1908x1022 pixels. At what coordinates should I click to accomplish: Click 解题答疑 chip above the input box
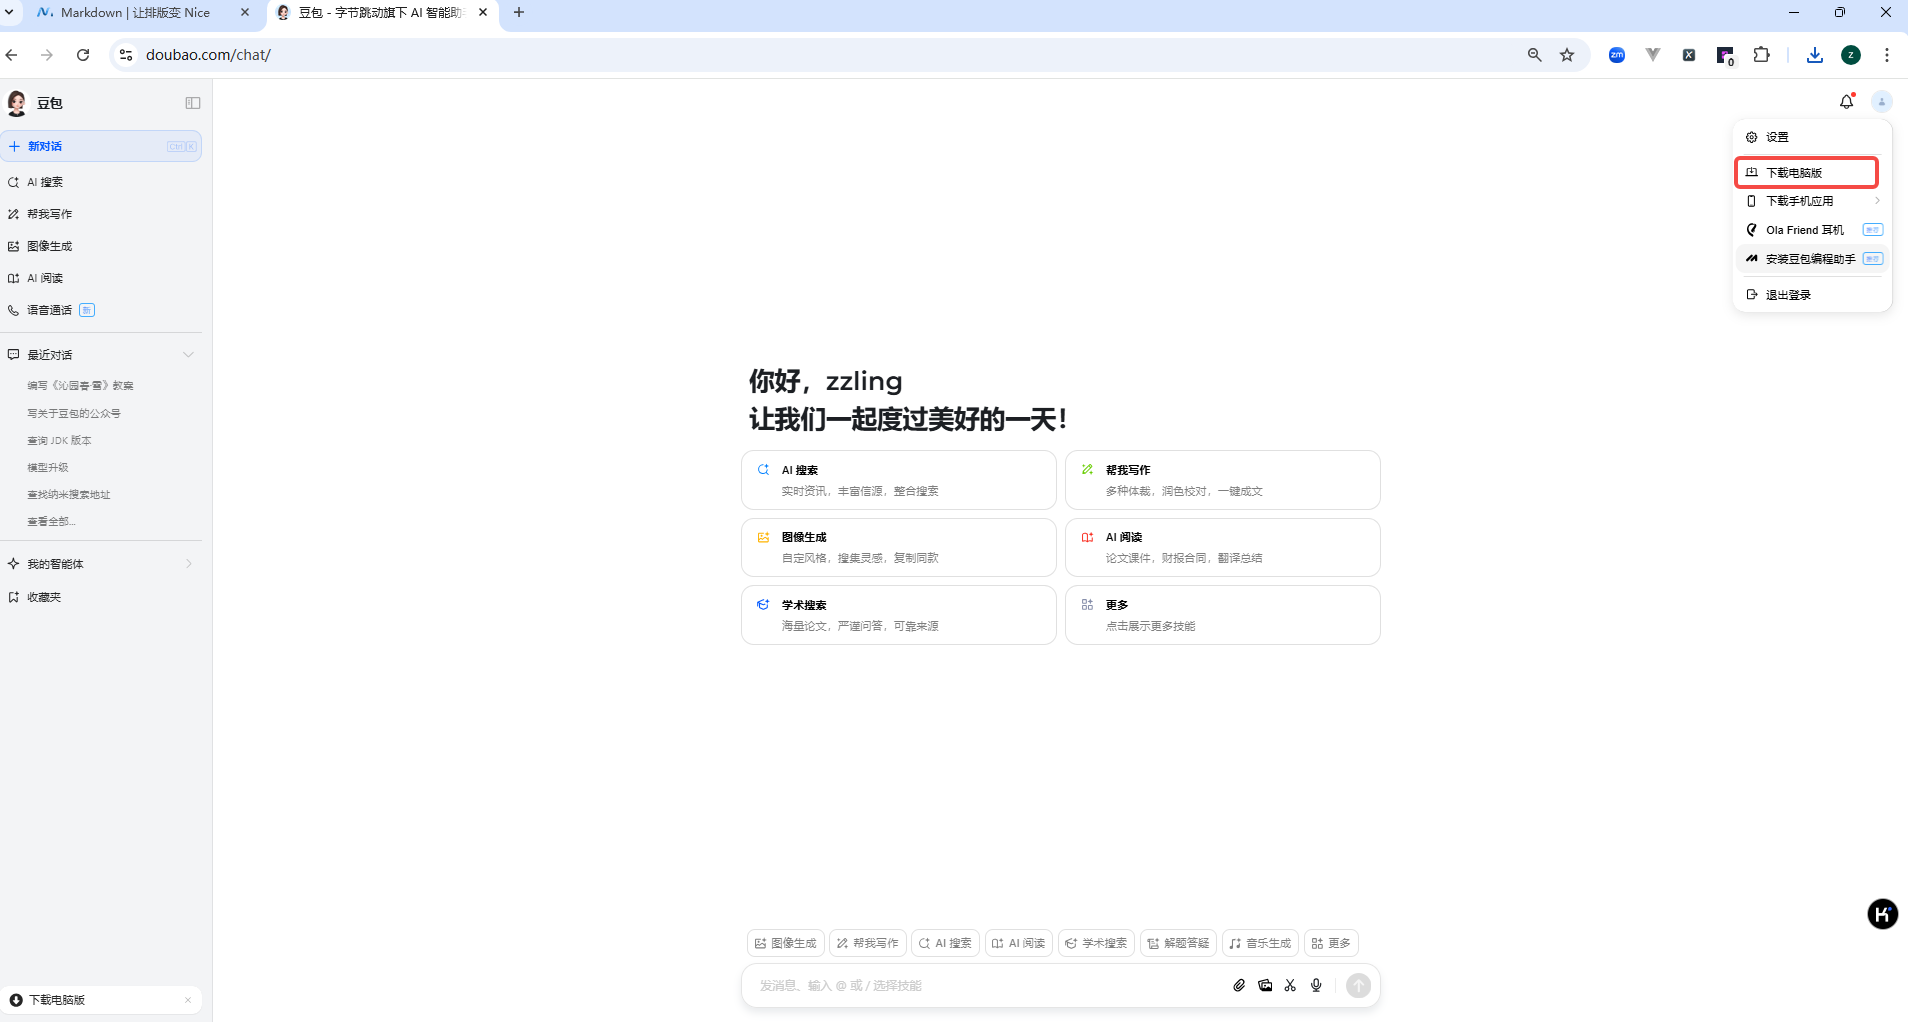point(1178,943)
